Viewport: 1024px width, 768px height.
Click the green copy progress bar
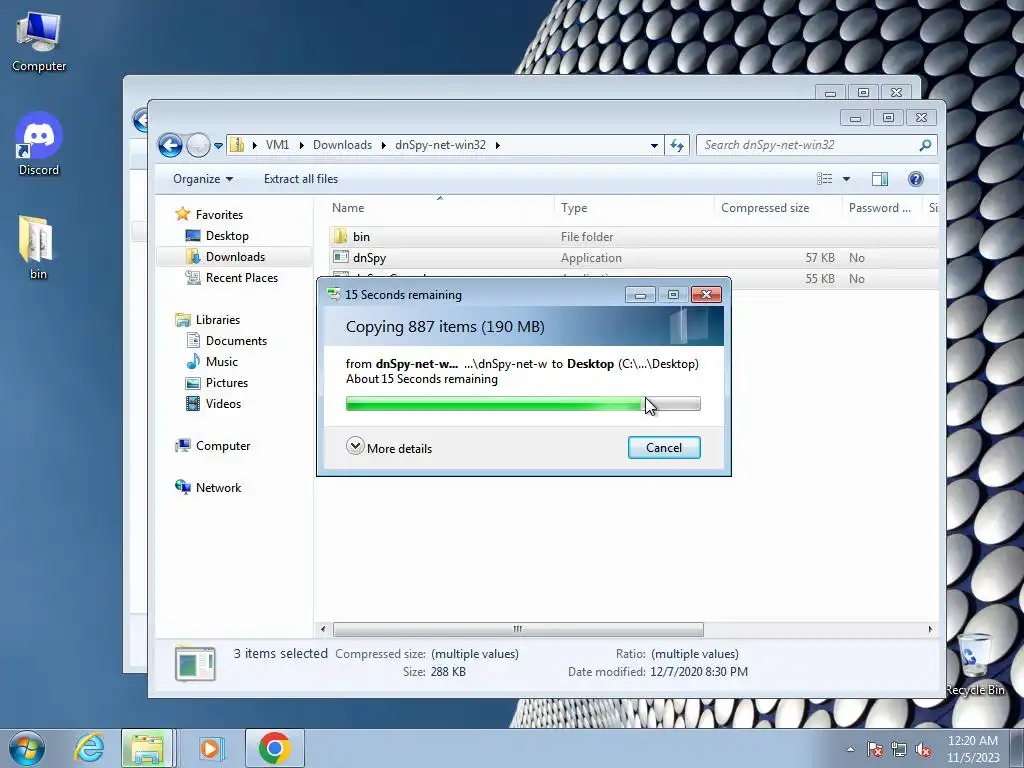point(523,404)
